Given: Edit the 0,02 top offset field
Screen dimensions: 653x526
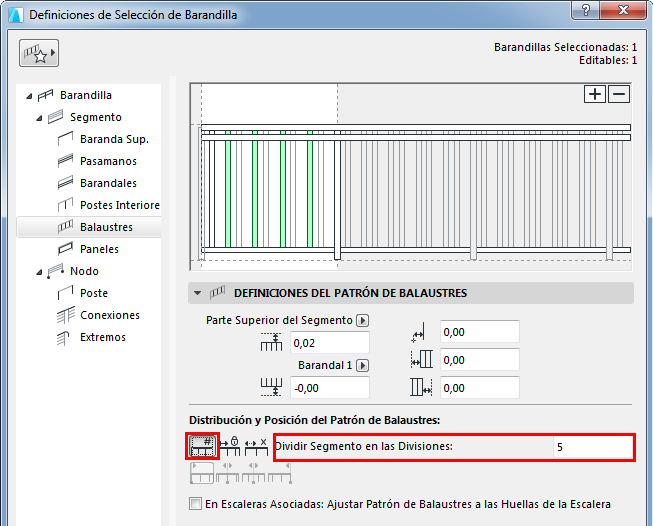Looking at the screenshot, I should pyautogui.click(x=330, y=343).
